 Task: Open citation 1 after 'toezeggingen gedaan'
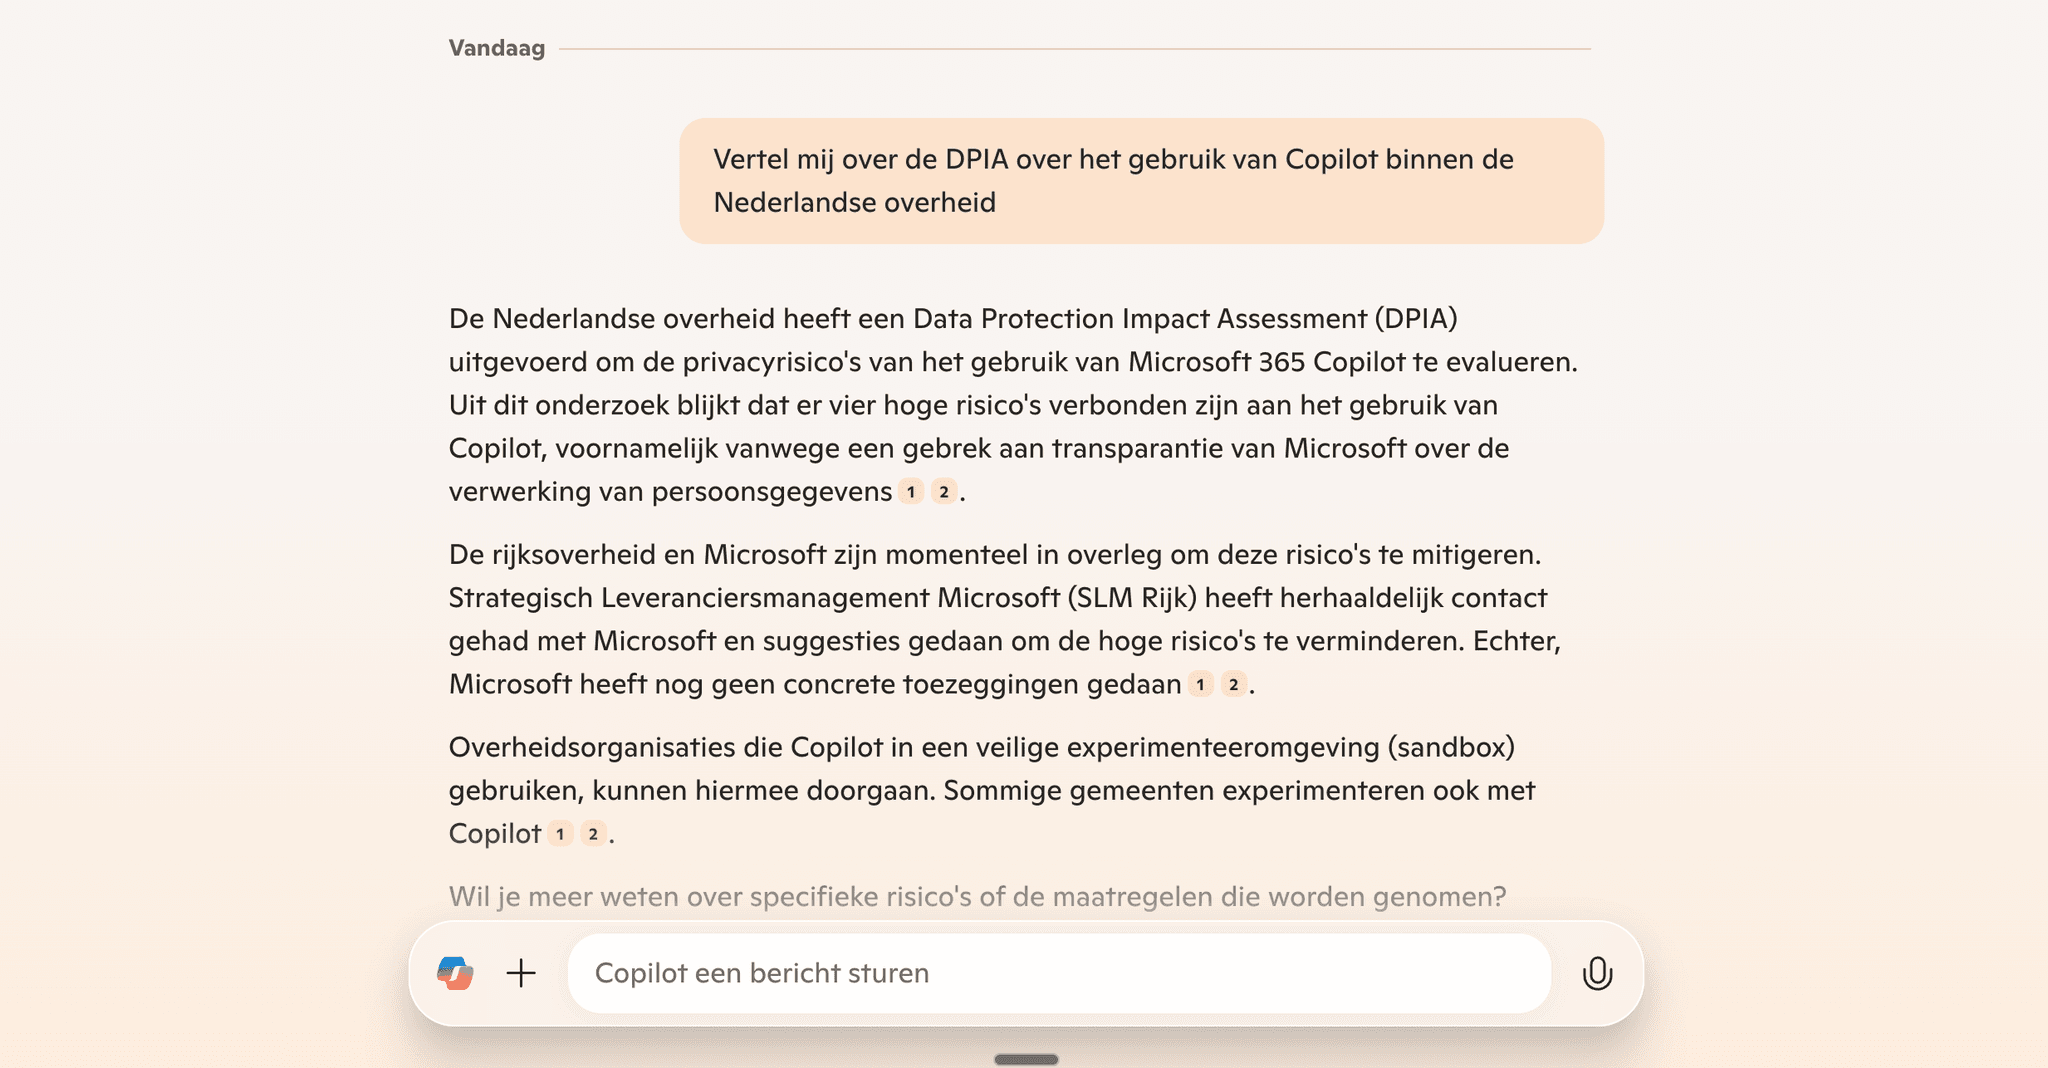pos(1198,685)
